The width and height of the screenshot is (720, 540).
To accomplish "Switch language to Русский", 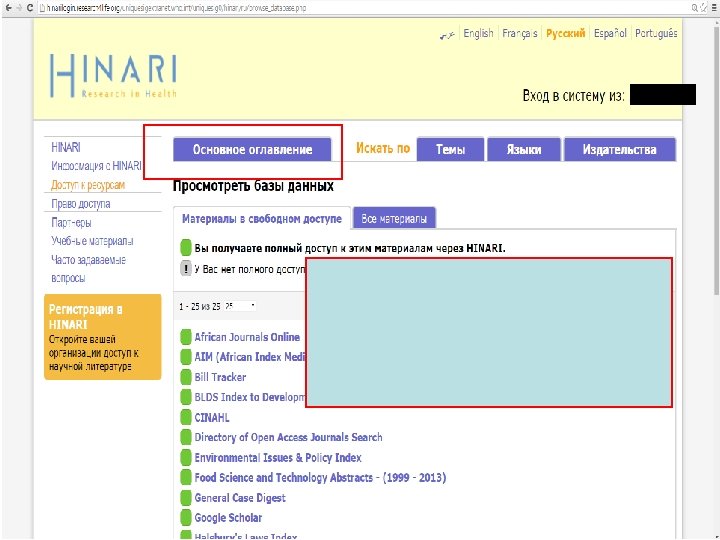I will pyautogui.click(x=565, y=33).
